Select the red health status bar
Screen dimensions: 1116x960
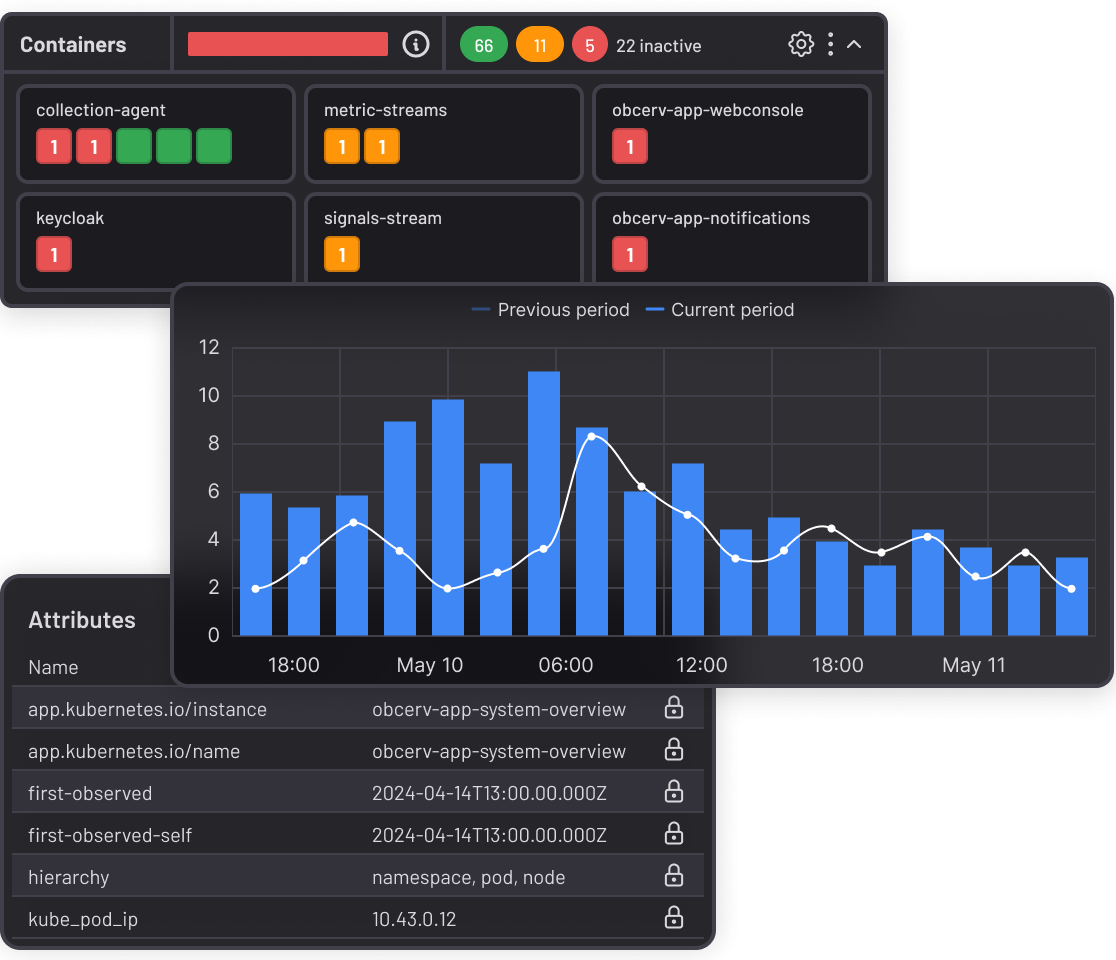pos(288,44)
